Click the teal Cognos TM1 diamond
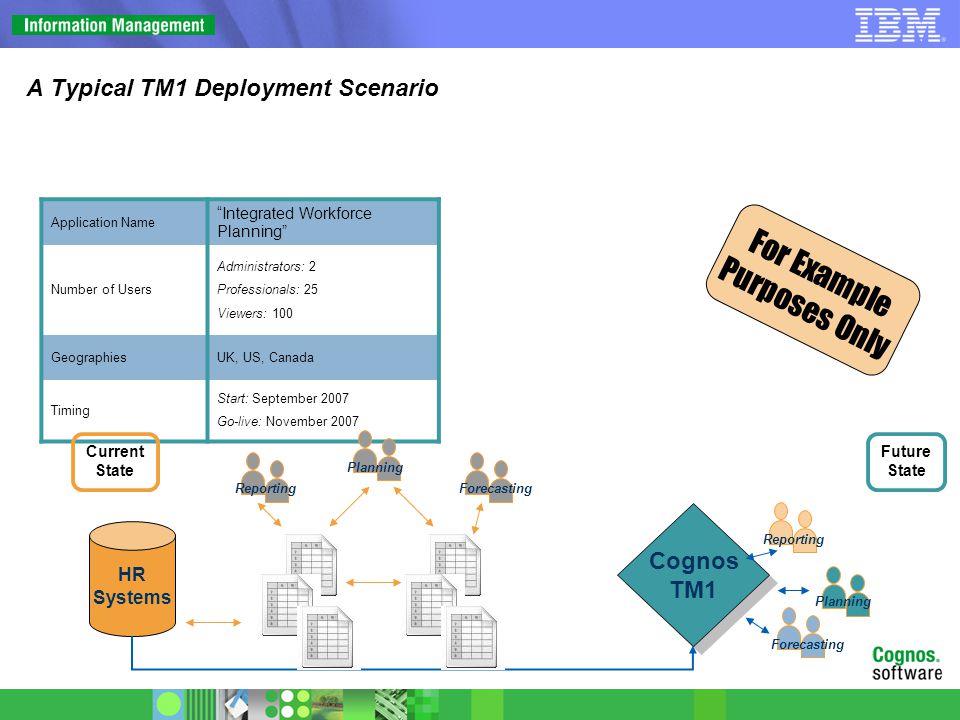 point(693,575)
